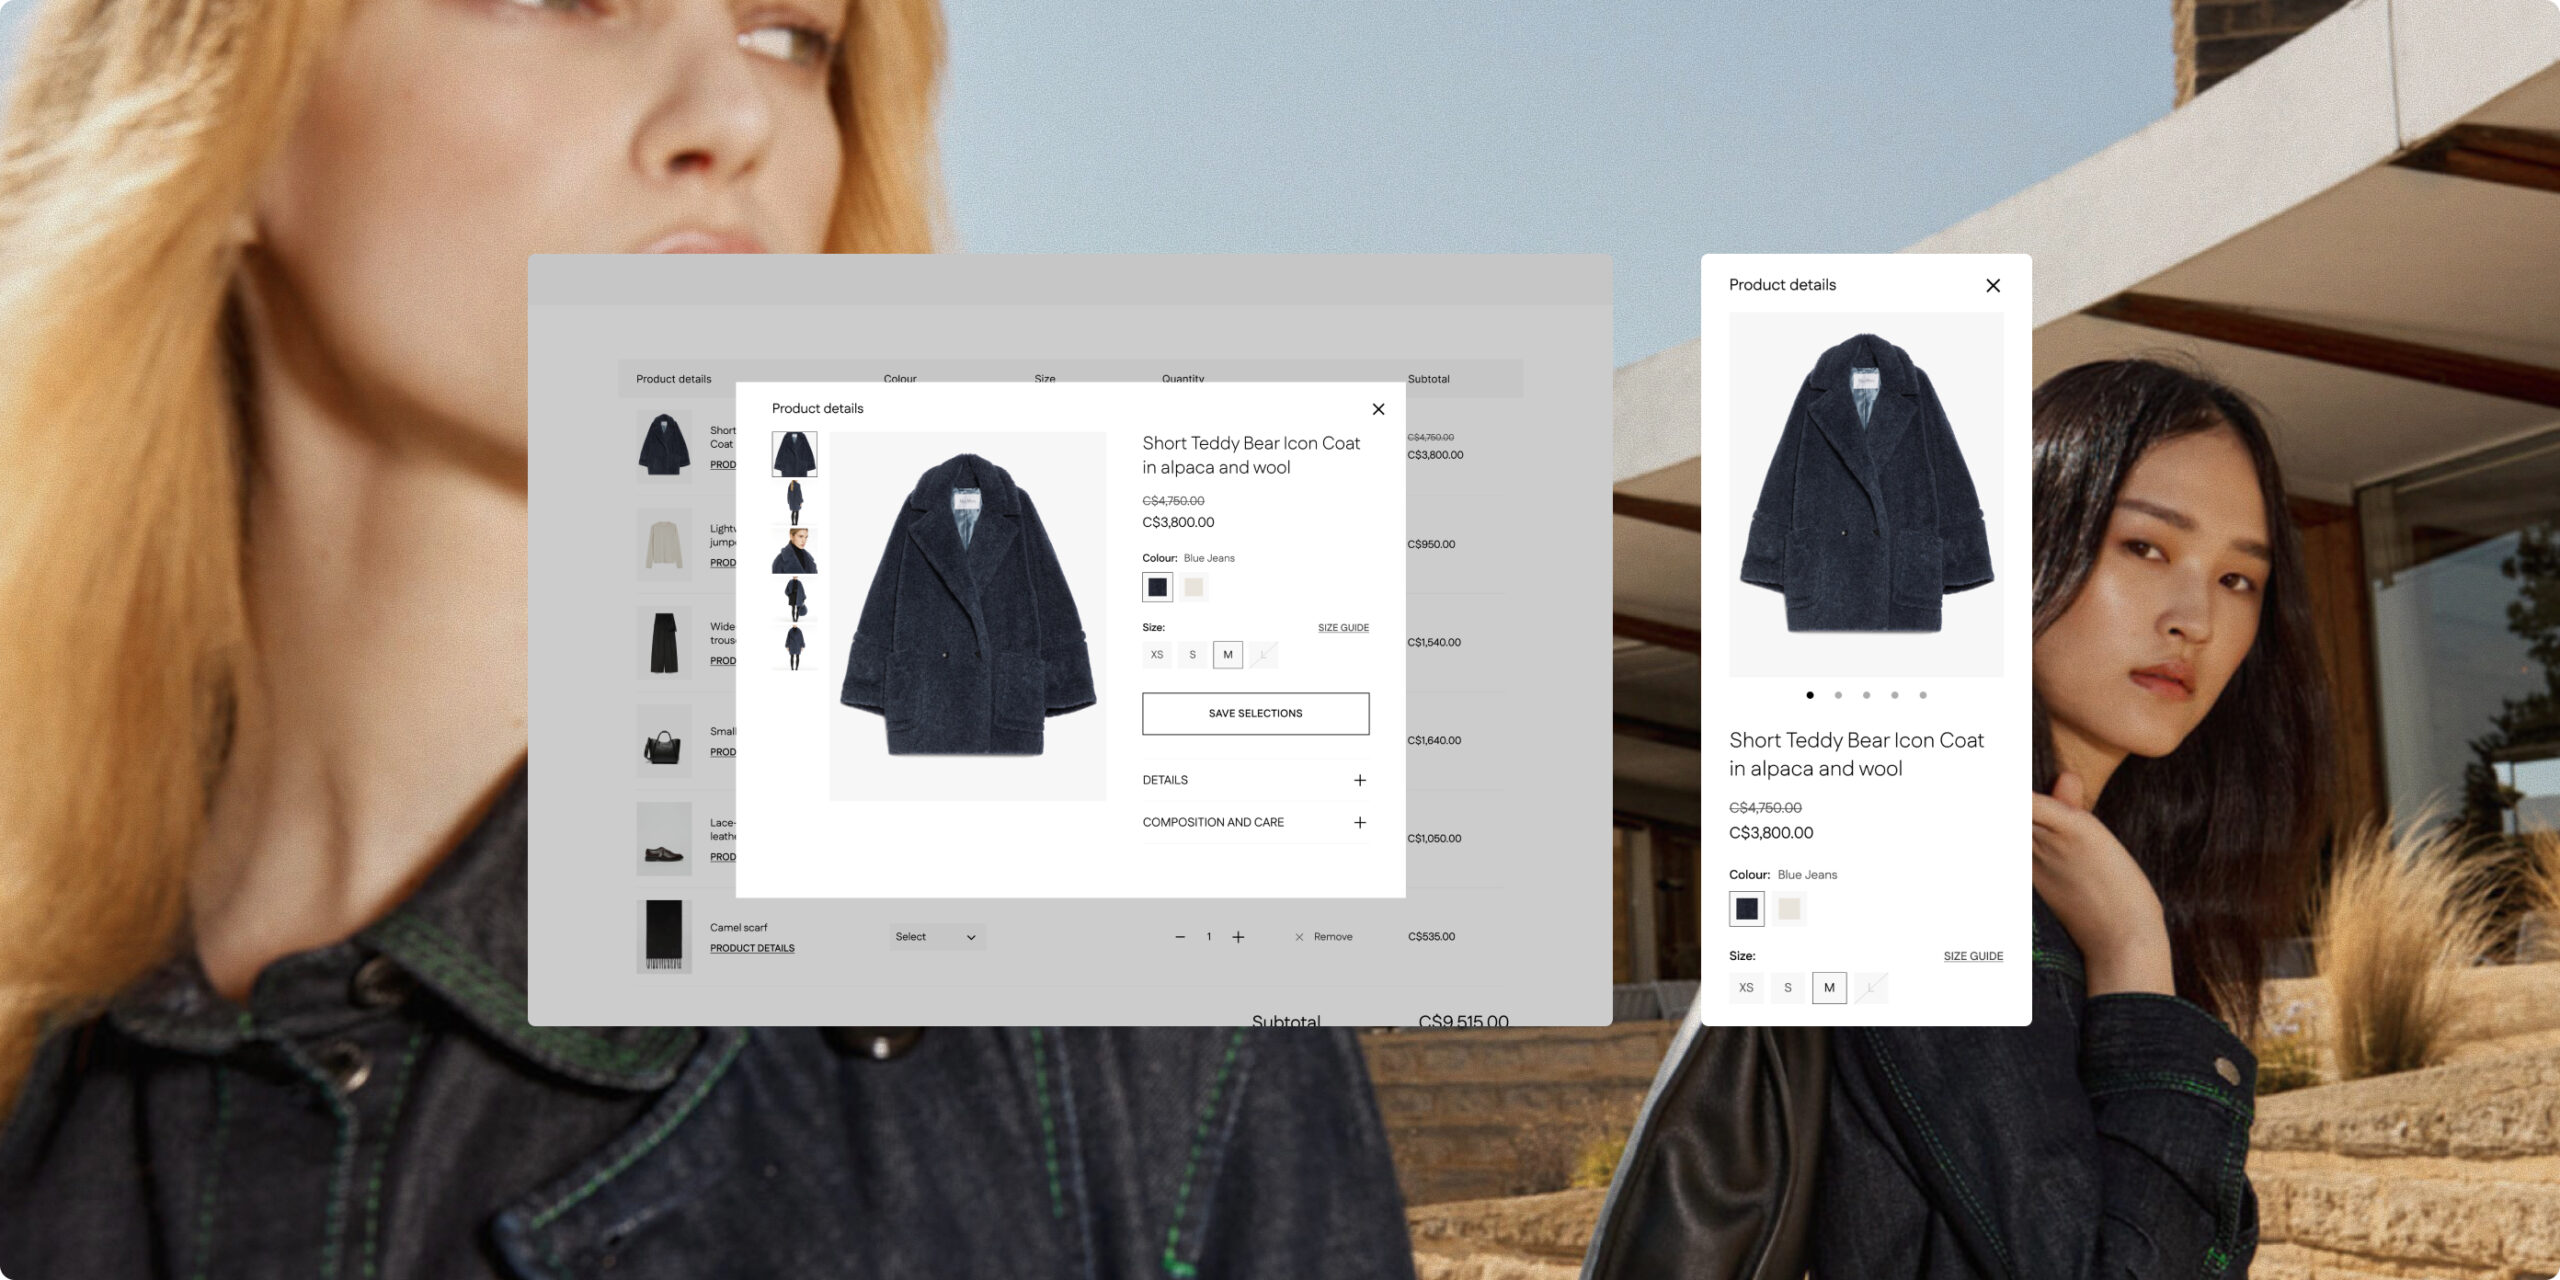Click coat title in desktop modal
This screenshot has height=1280, width=2560.
click(x=1251, y=455)
